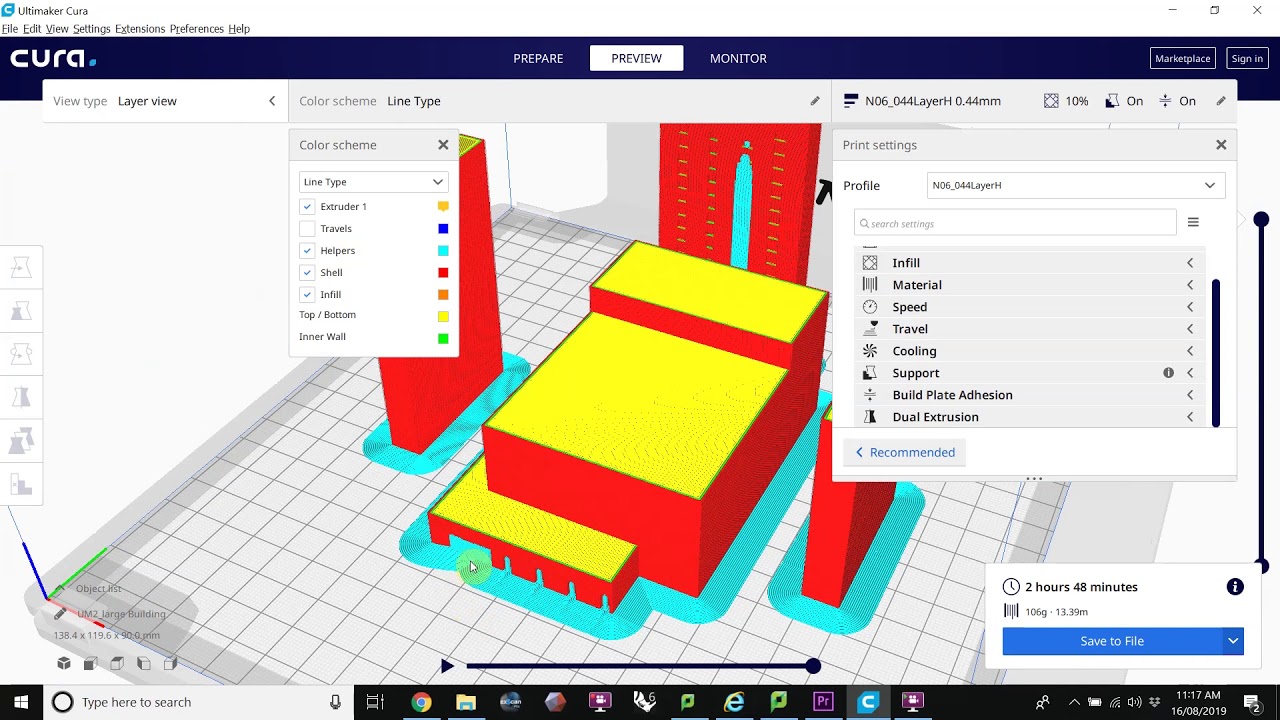Open the save options dropdown arrow
The width and height of the screenshot is (1280, 720).
point(1233,641)
